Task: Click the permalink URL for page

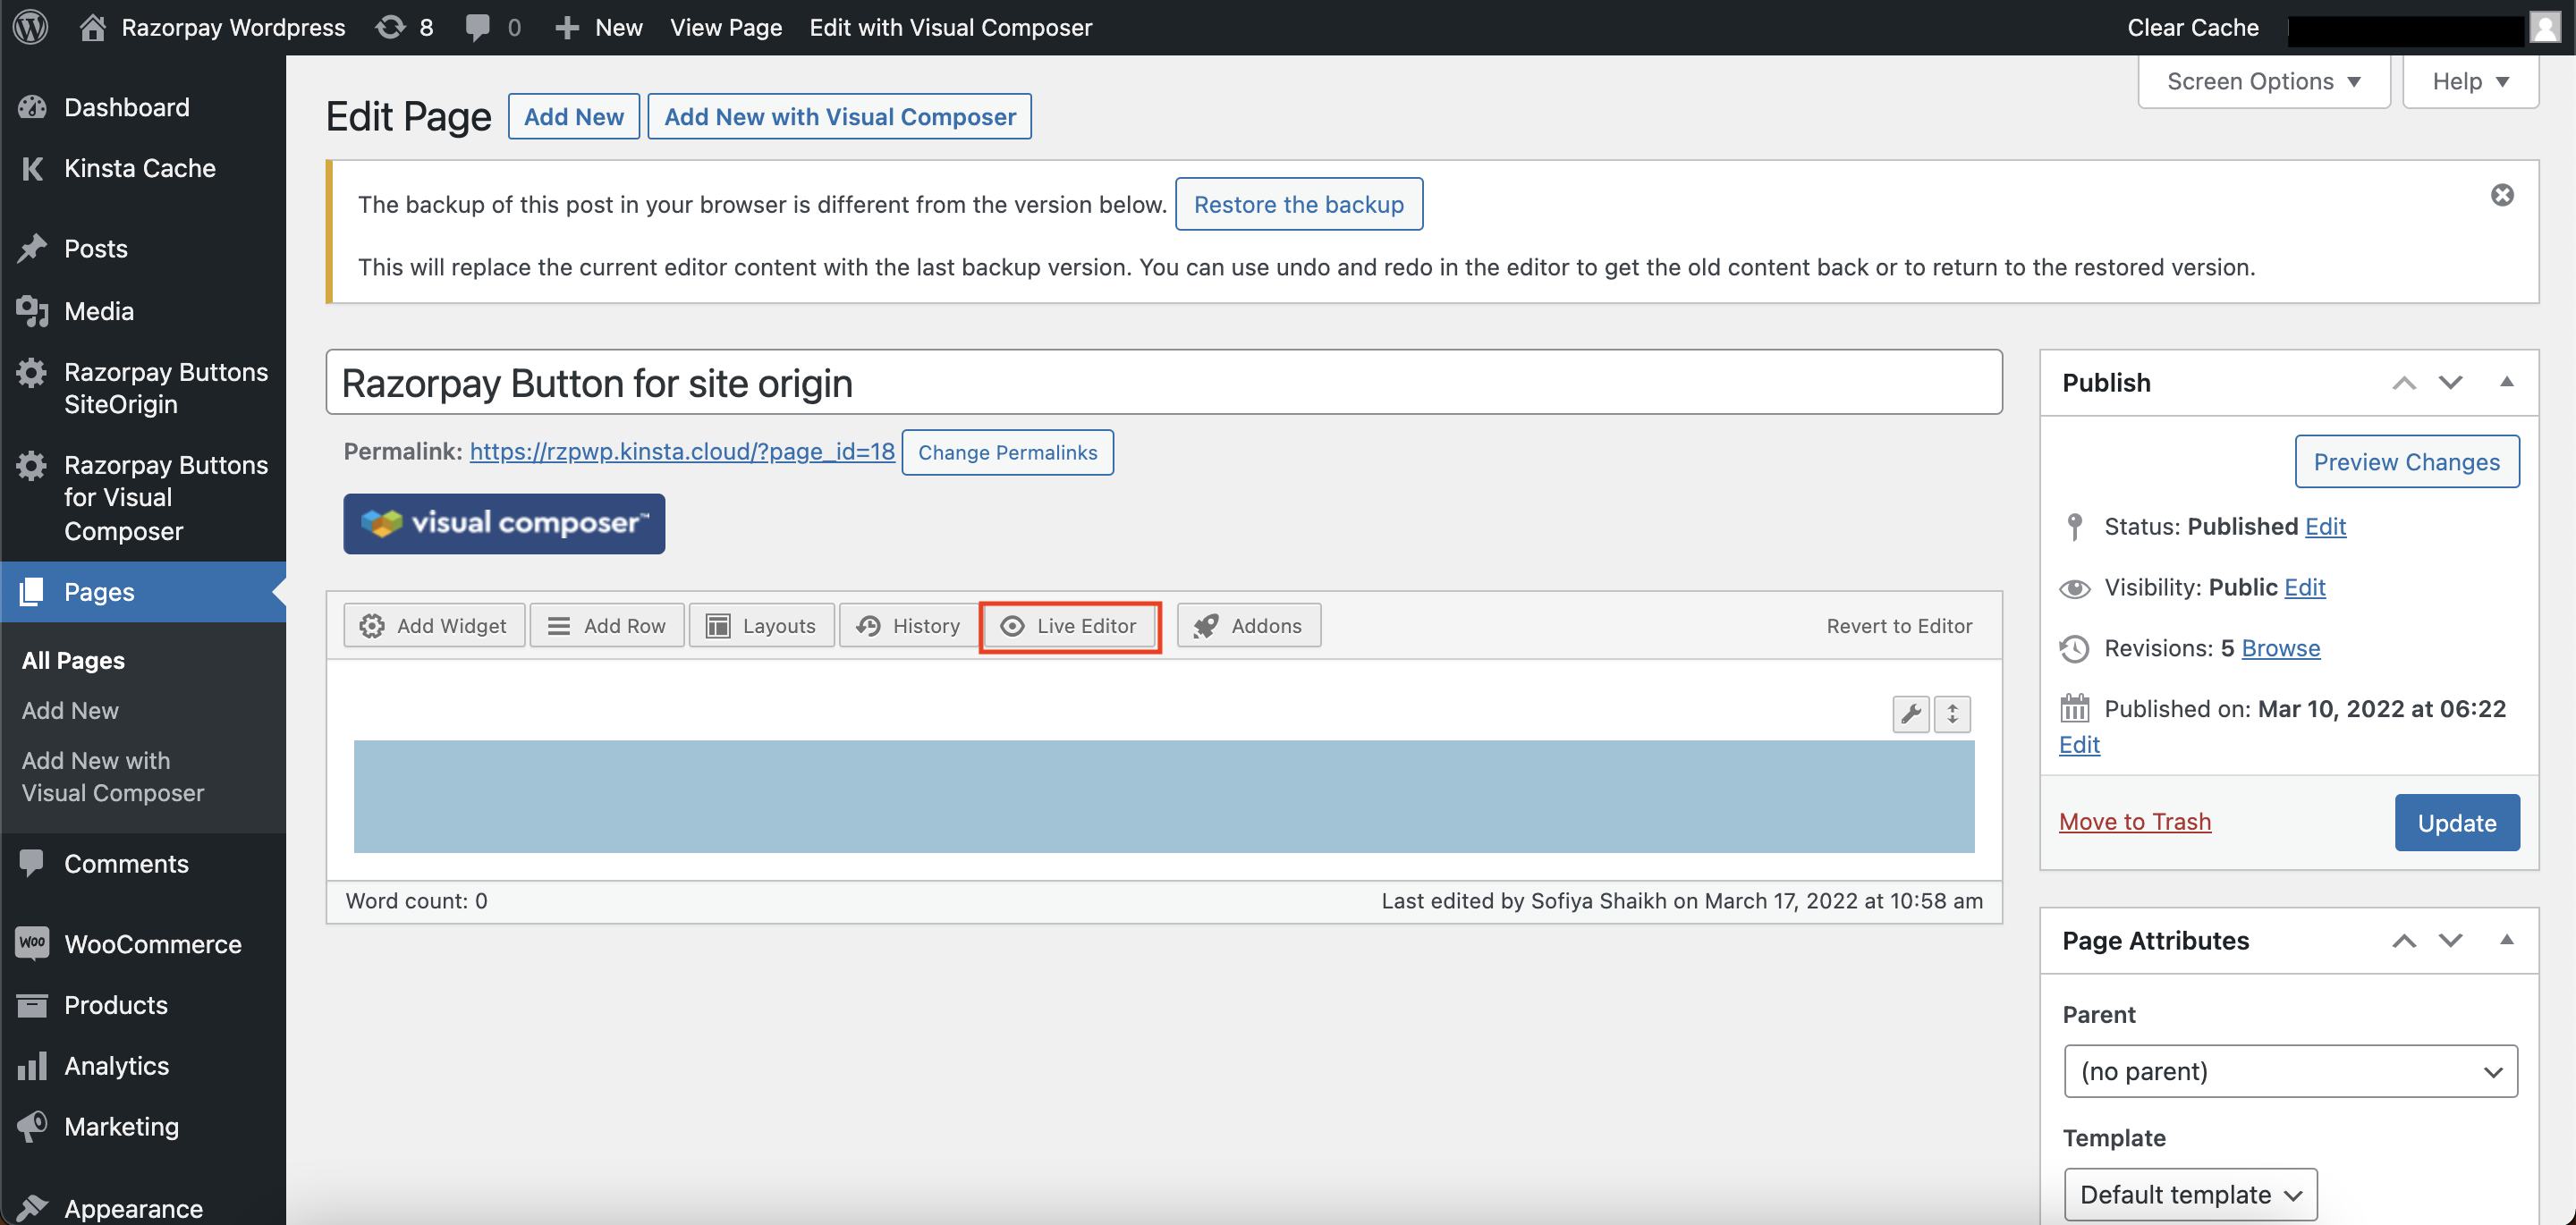Action: (x=682, y=450)
